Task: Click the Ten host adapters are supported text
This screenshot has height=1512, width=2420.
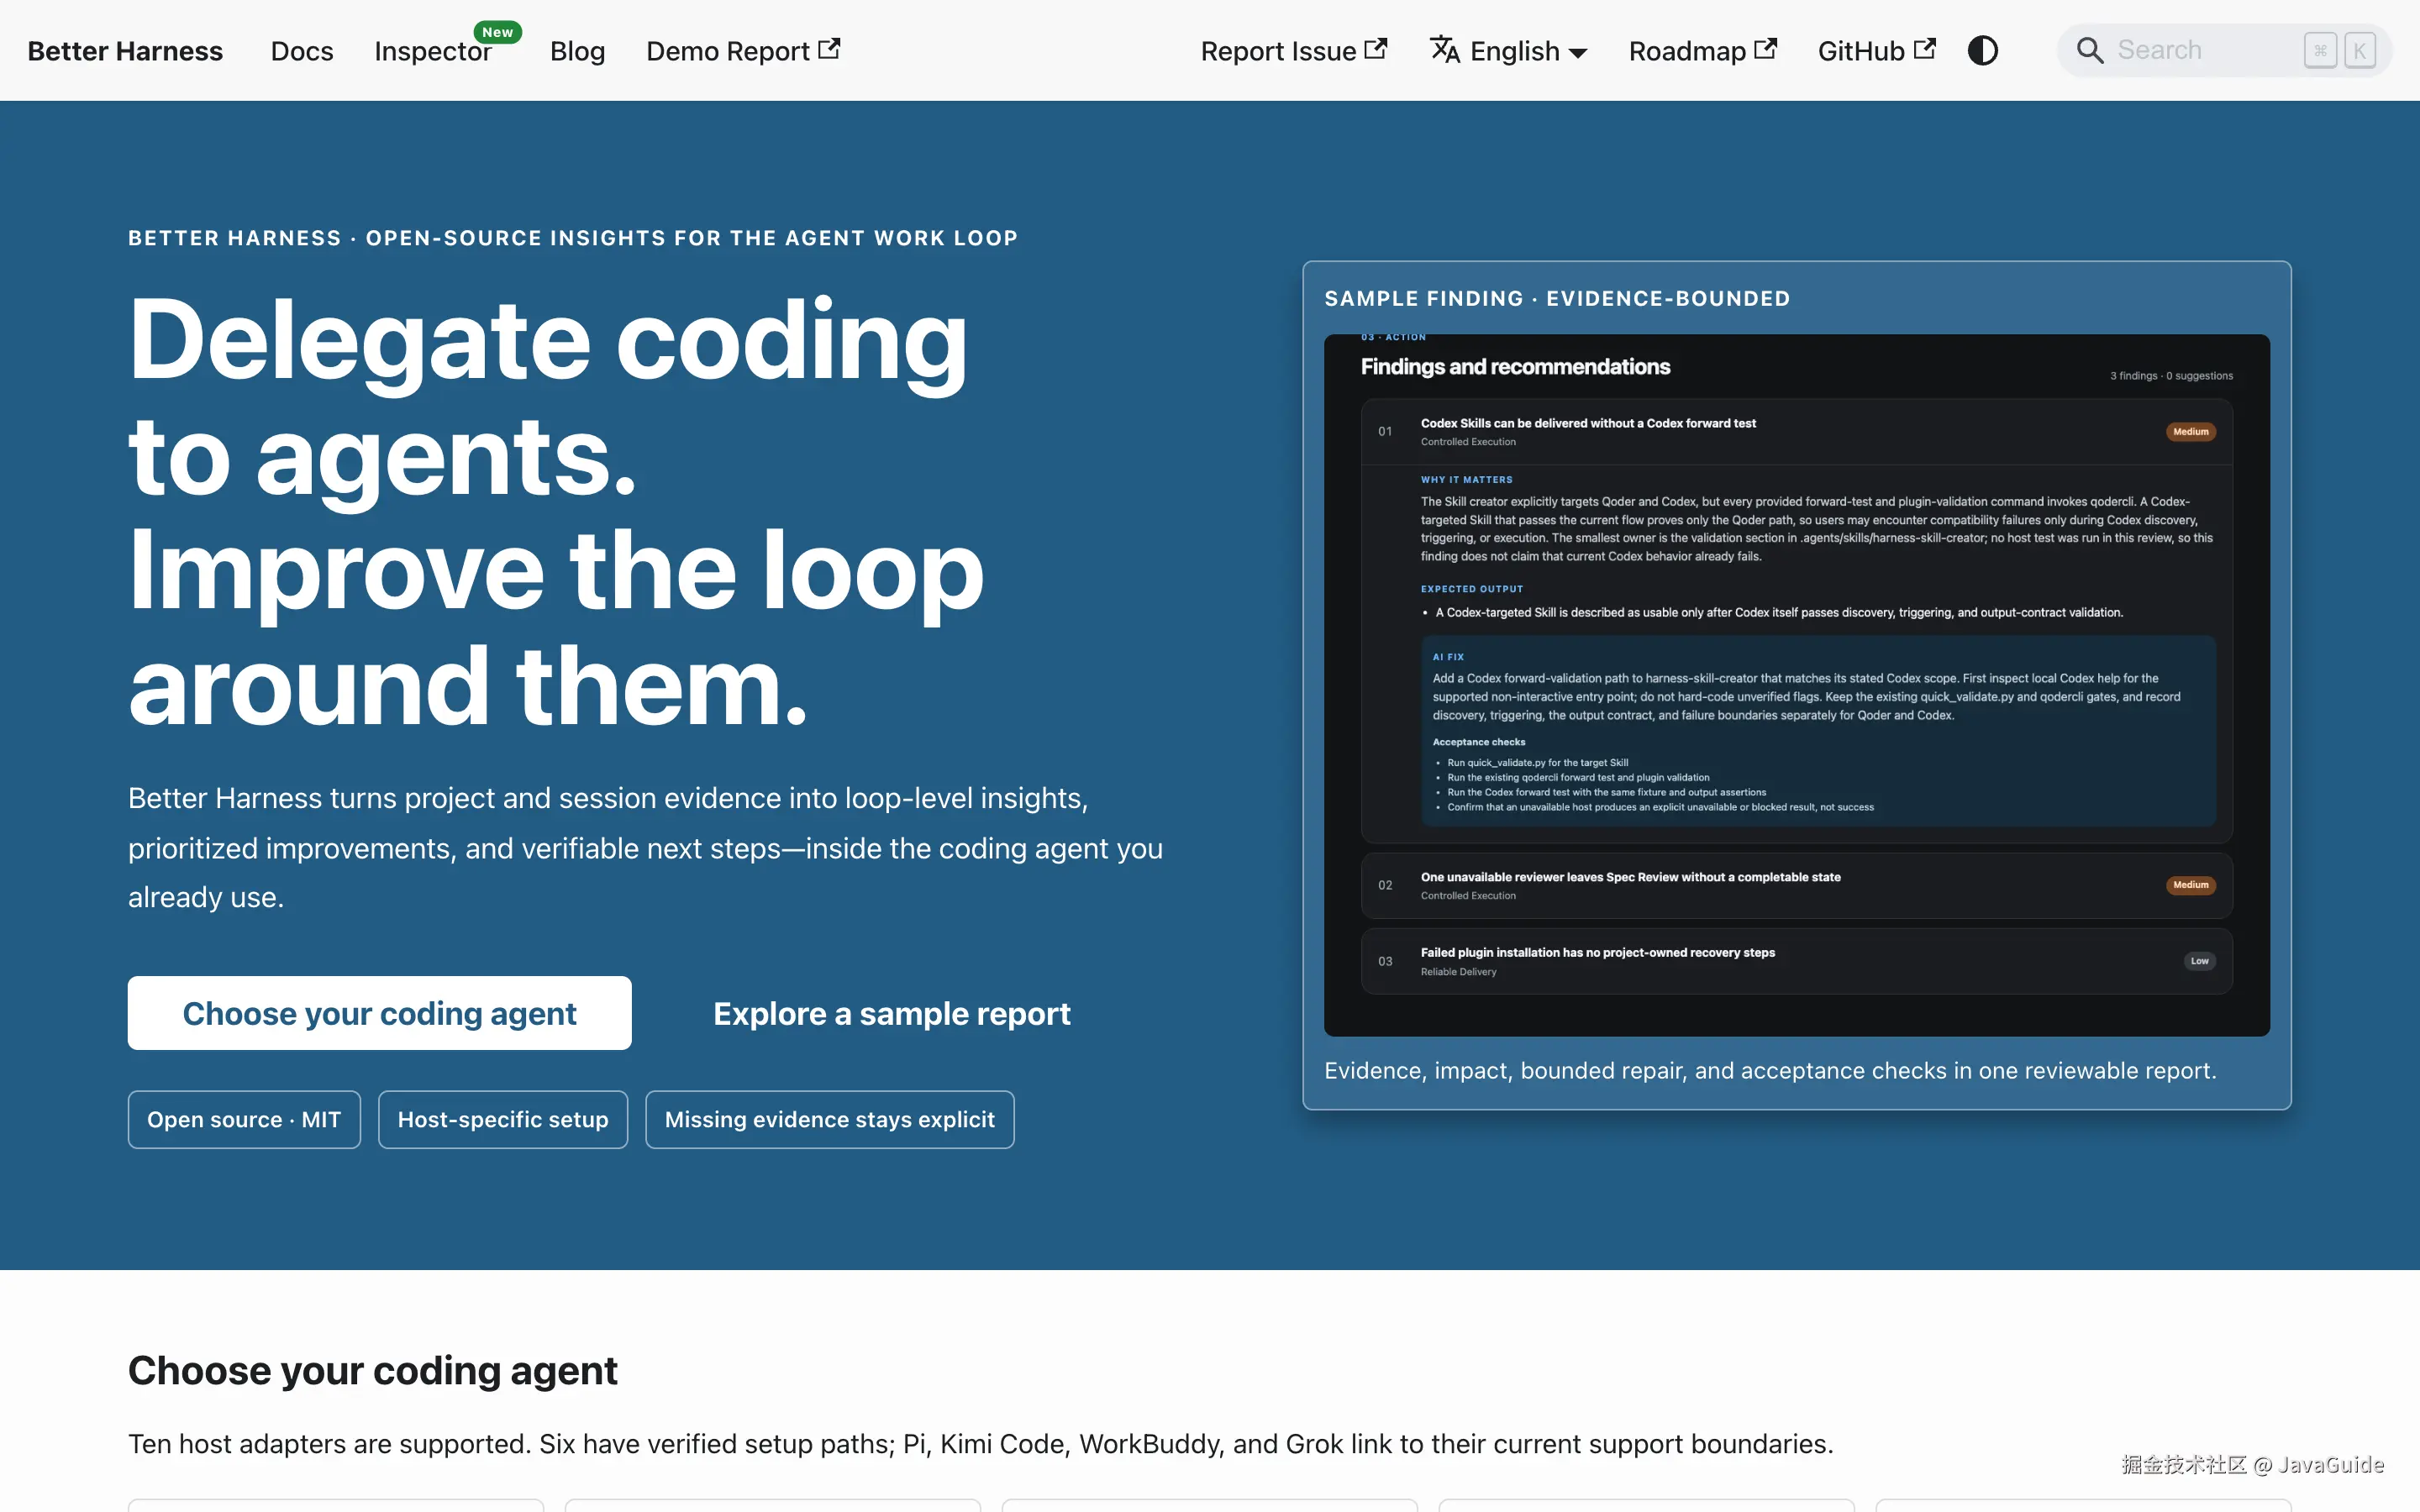Action: coord(980,1444)
